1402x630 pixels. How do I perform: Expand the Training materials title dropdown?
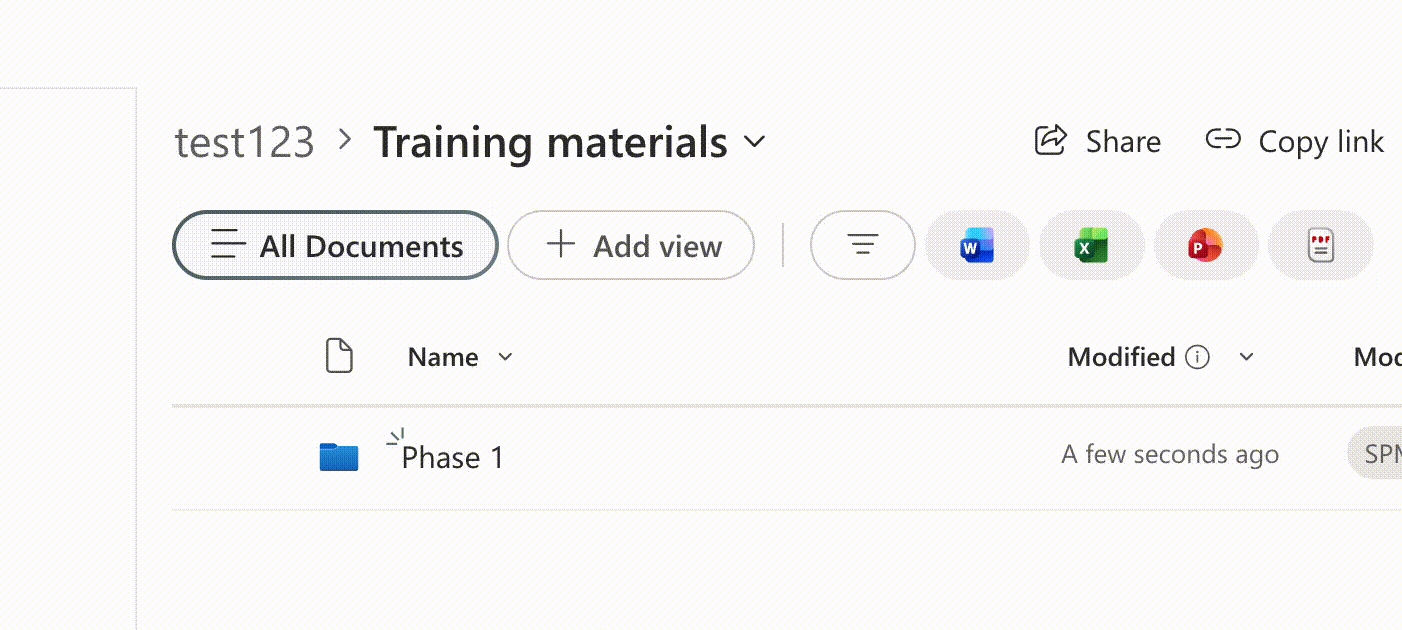pyautogui.click(x=756, y=142)
